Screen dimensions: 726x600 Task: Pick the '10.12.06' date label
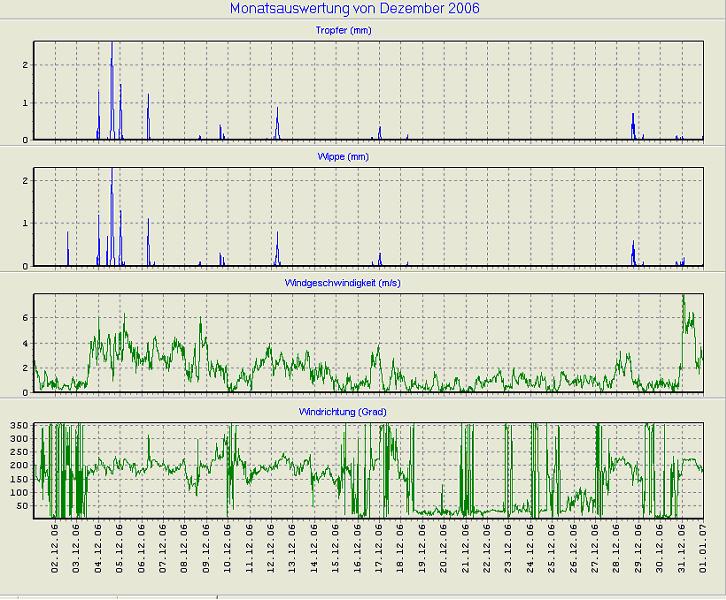pos(229,552)
